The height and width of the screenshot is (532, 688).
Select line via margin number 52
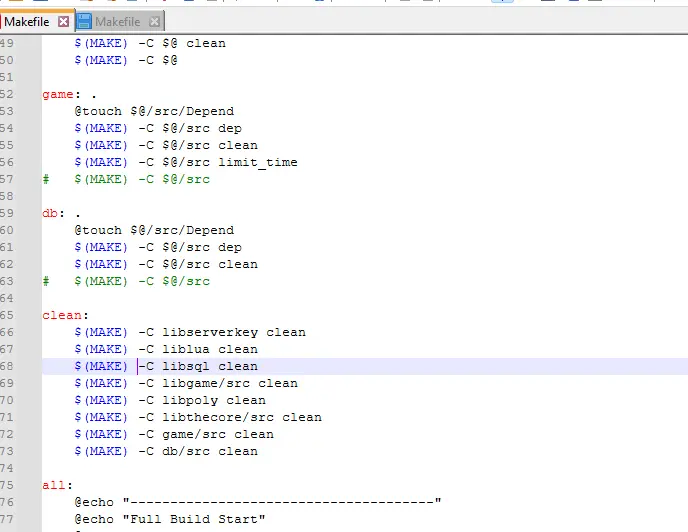point(7,94)
